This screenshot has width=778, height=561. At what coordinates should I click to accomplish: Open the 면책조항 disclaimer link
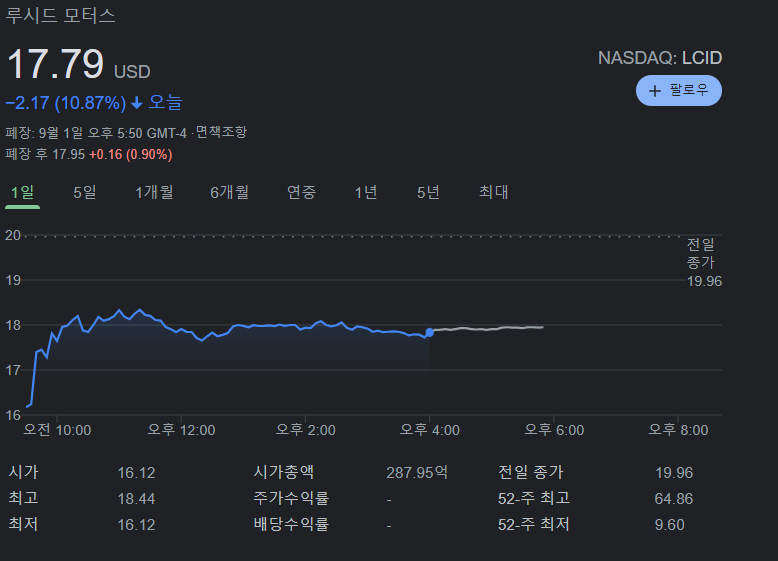221,132
